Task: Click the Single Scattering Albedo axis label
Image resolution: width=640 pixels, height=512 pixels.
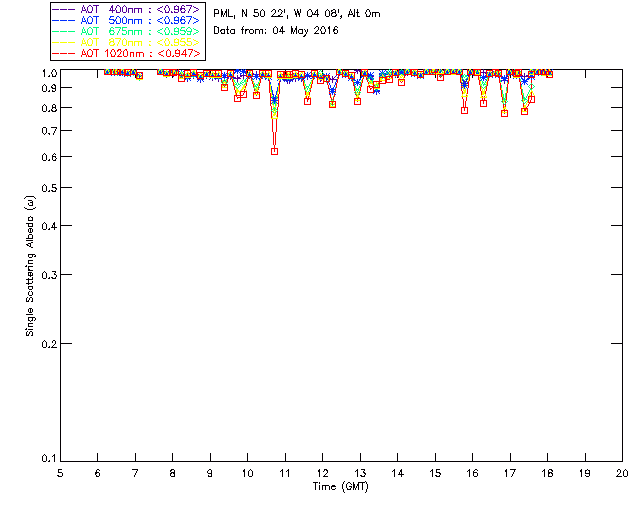Action: tap(30, 266)
